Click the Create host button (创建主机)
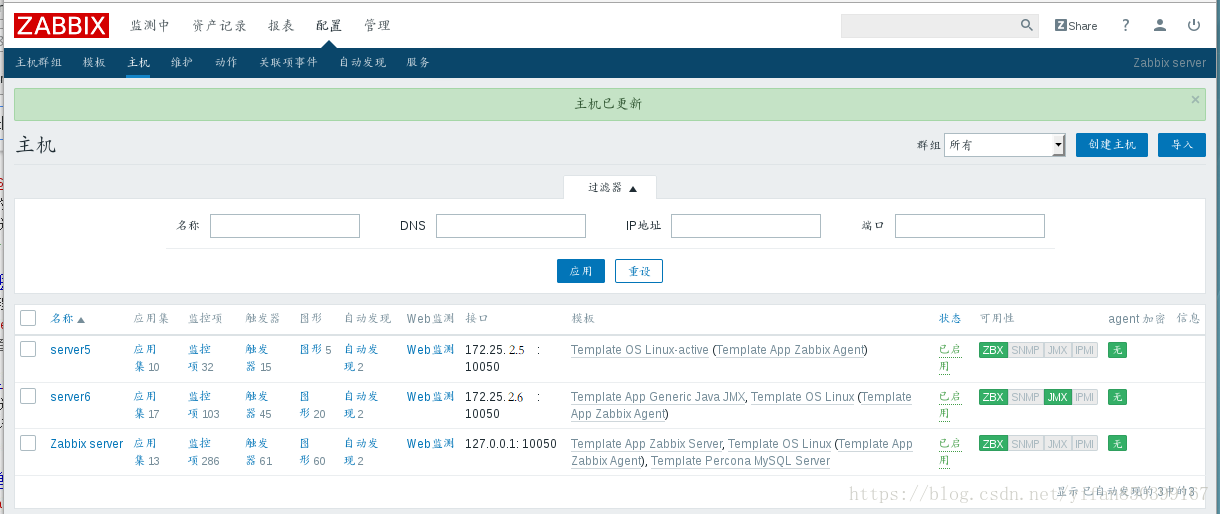The image size is (1220, 514). [x=1112, y=145]
